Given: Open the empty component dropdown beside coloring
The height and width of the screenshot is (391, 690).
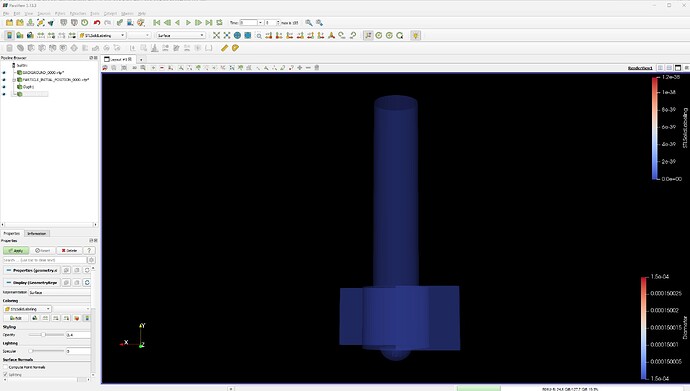Looking at the screenshot, I should tap(139, 36).
